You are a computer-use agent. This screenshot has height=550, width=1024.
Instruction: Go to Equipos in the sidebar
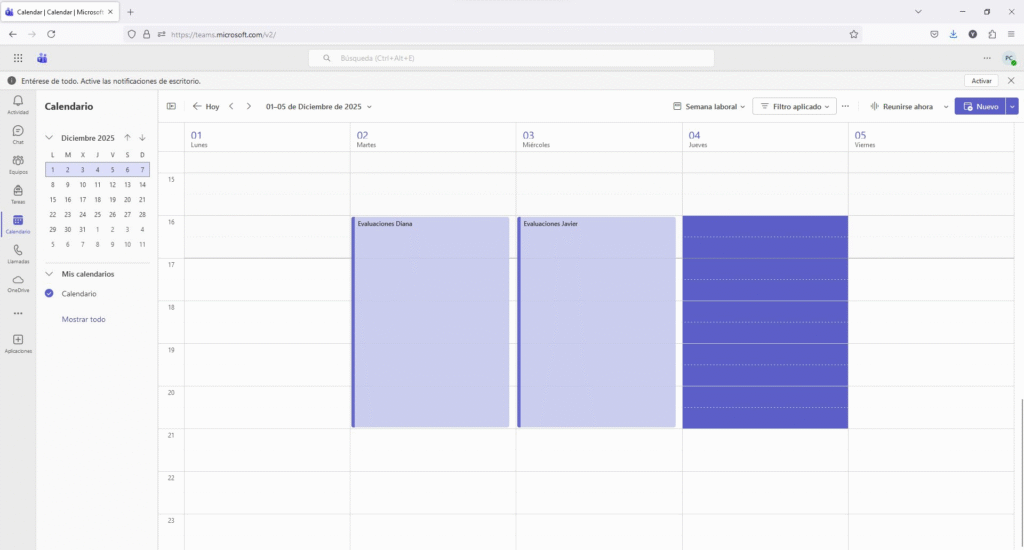click(x=18, y=164)
